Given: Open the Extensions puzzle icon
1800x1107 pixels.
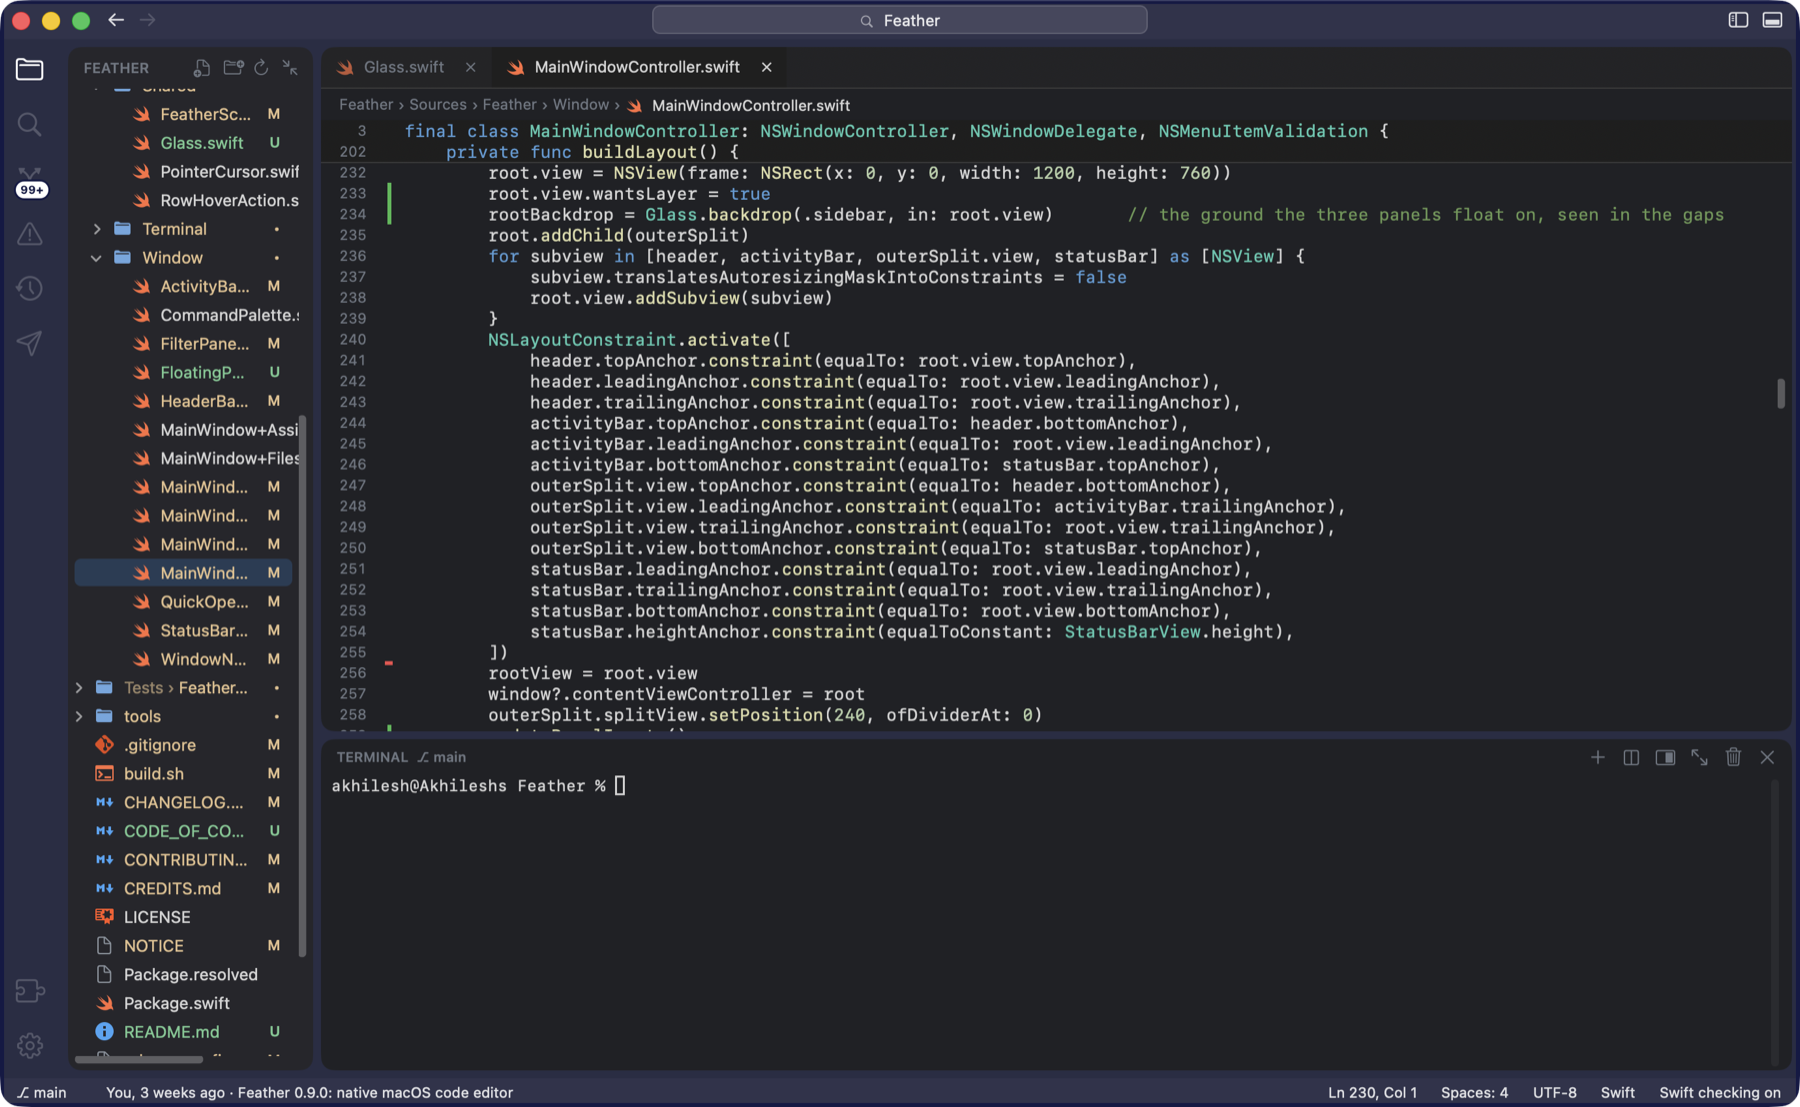Looking at the screenshot, I should click(x=30, y=991).
